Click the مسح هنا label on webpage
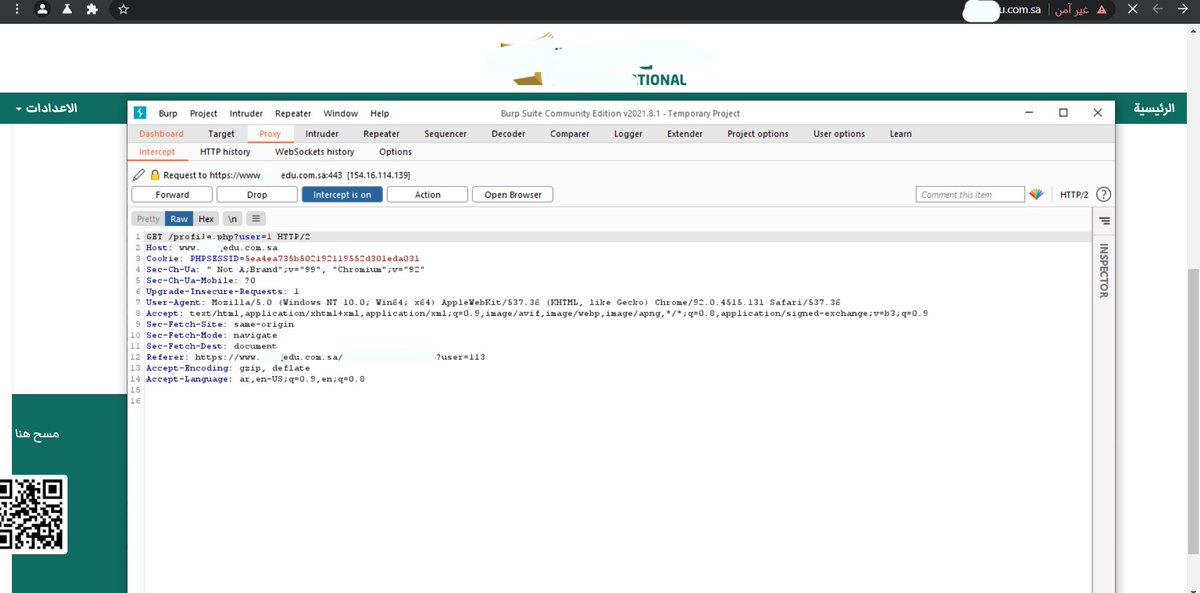 [38, 434]
